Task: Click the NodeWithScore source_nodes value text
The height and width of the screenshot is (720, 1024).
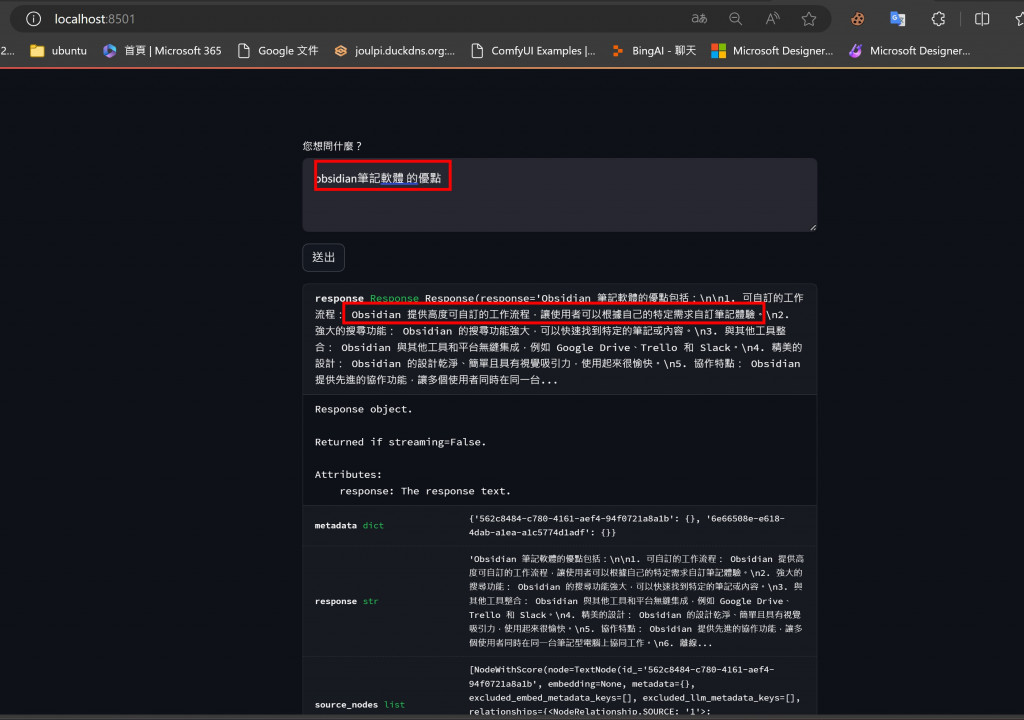Action: click(x=635, y=690)
